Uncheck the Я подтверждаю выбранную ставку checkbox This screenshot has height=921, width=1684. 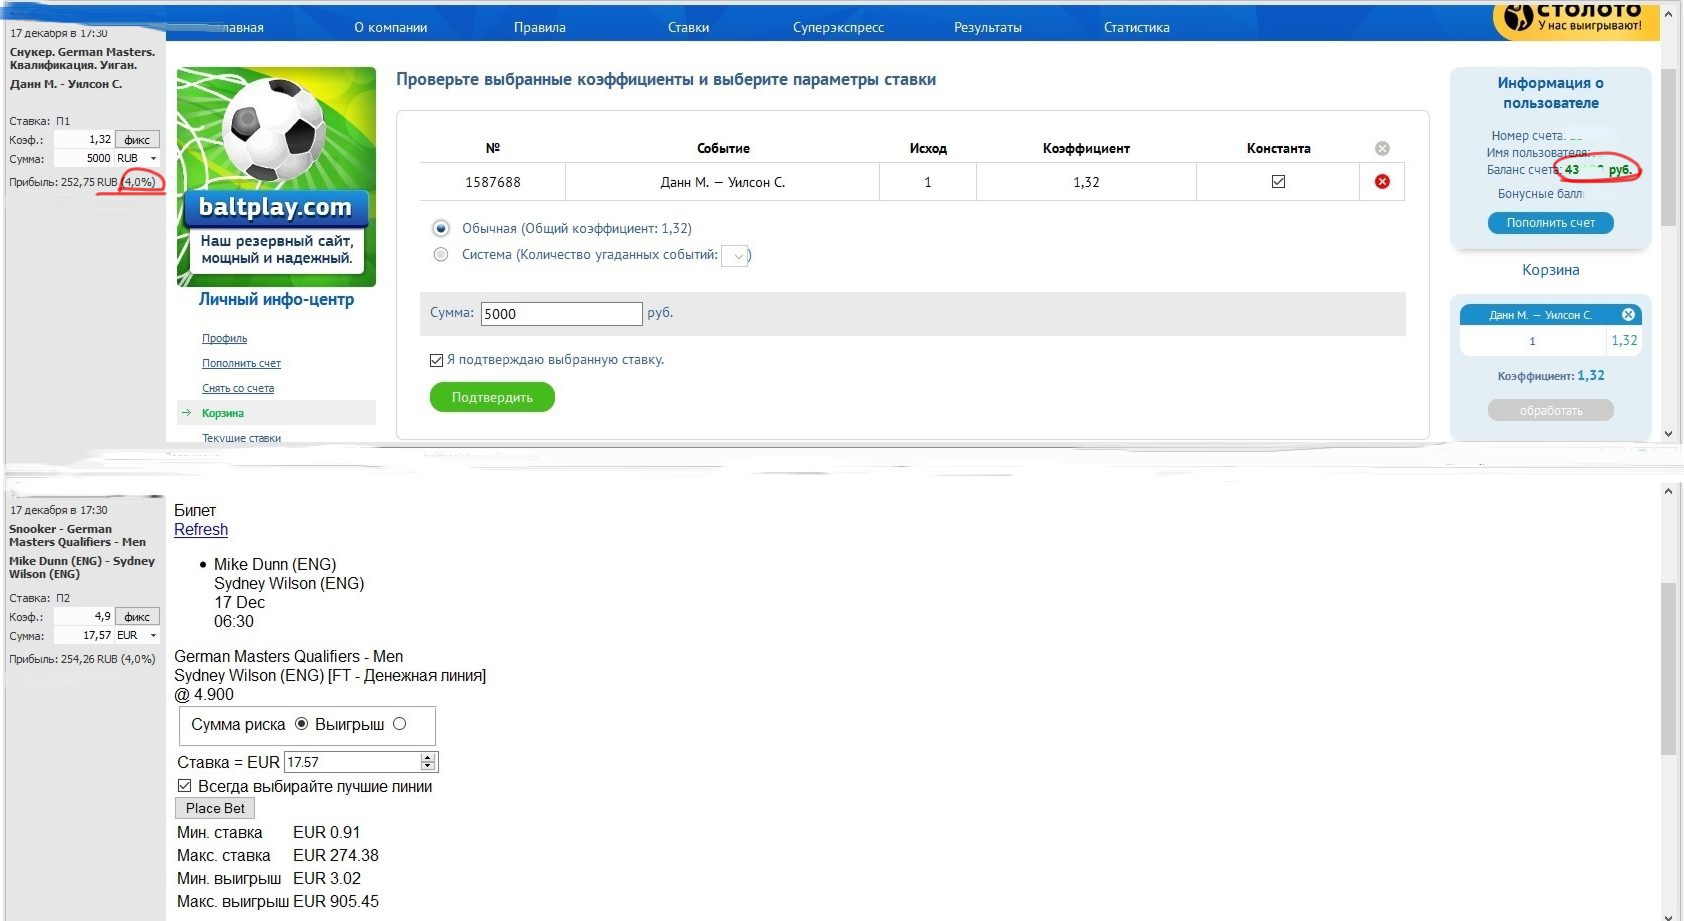point(436,360)
